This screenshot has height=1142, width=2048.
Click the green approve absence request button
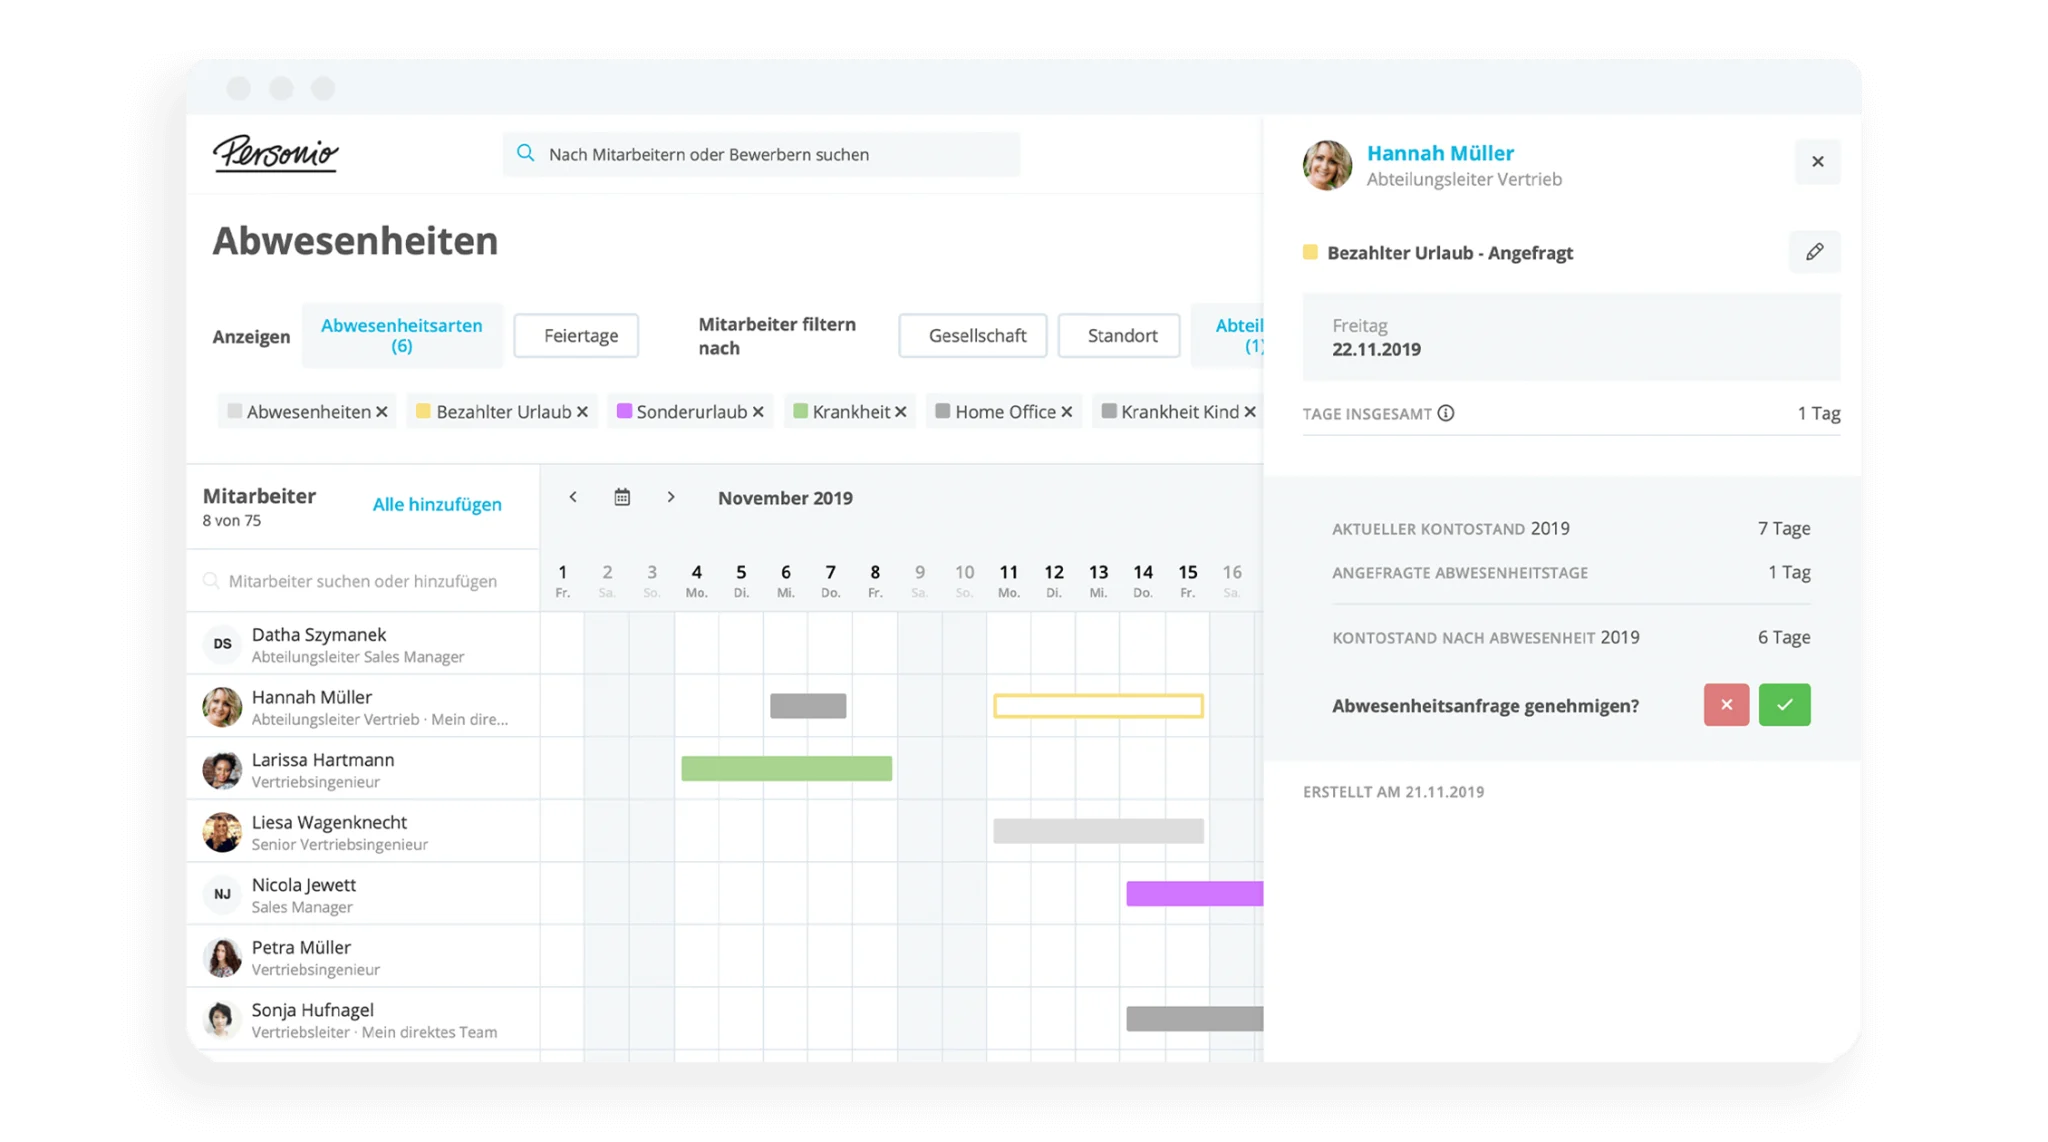pos(1784,705)
